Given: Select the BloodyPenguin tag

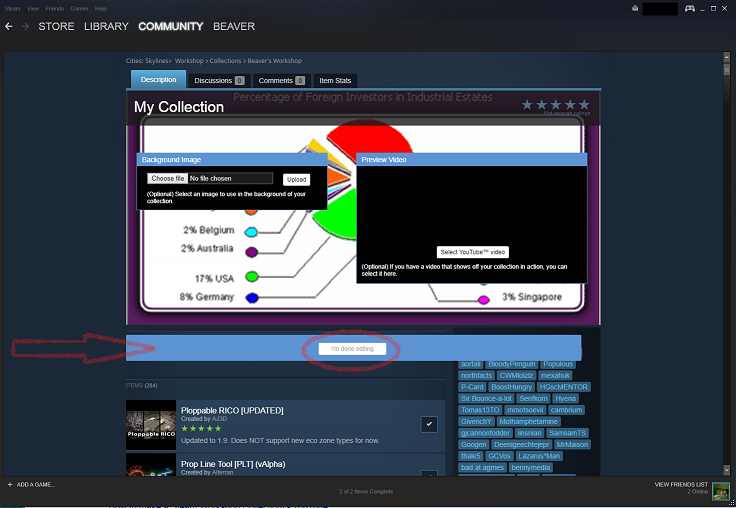Looking at the screenshot, I should pyautogui.click(x=512, y=364).
